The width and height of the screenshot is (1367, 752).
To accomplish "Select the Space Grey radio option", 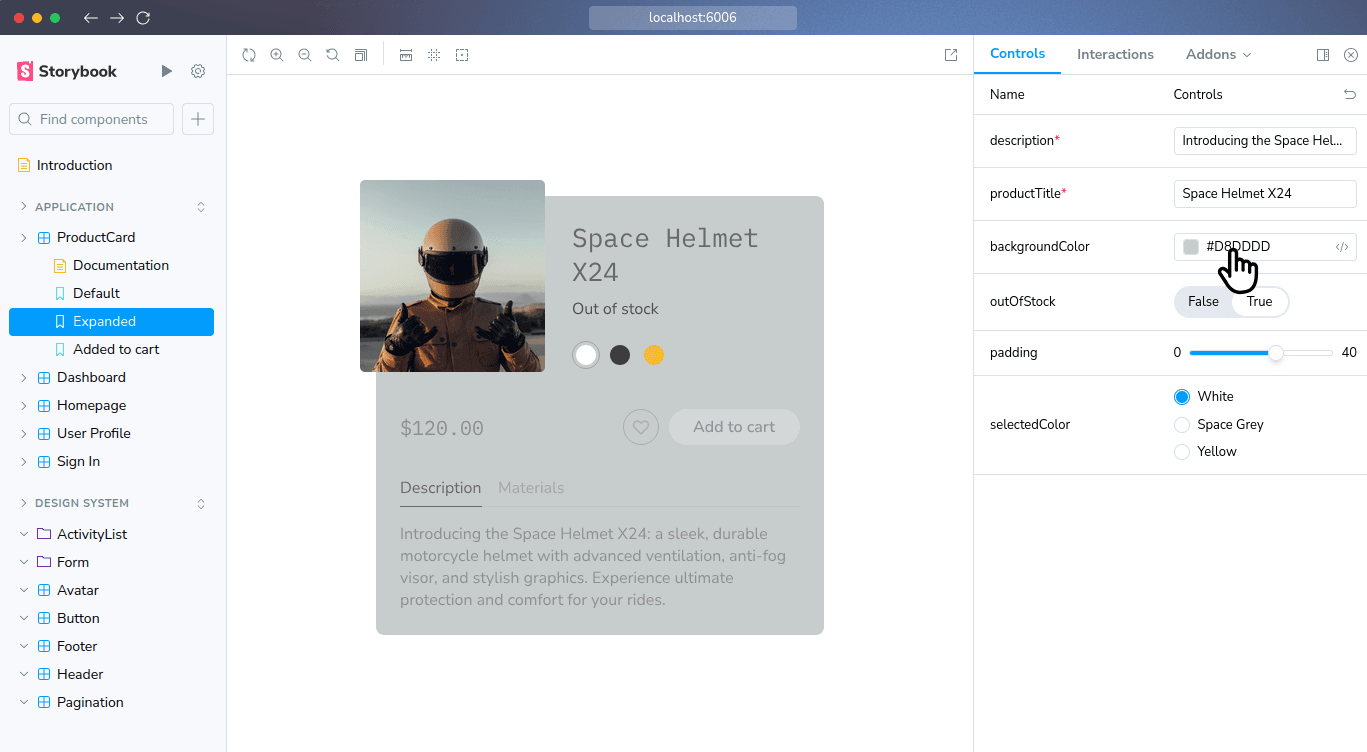I will (1181, 424).
